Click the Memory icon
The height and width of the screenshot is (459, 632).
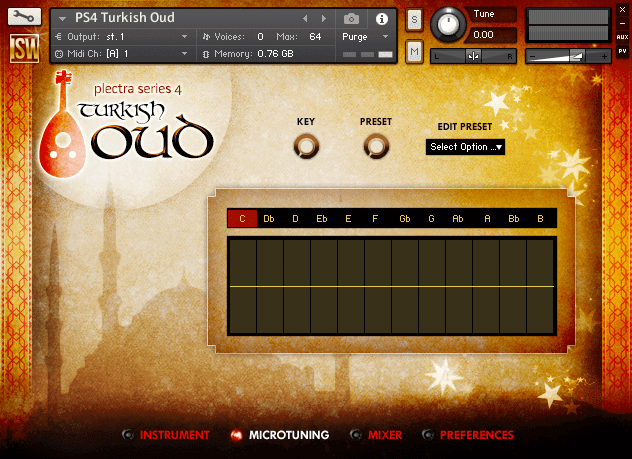[206, 54]
